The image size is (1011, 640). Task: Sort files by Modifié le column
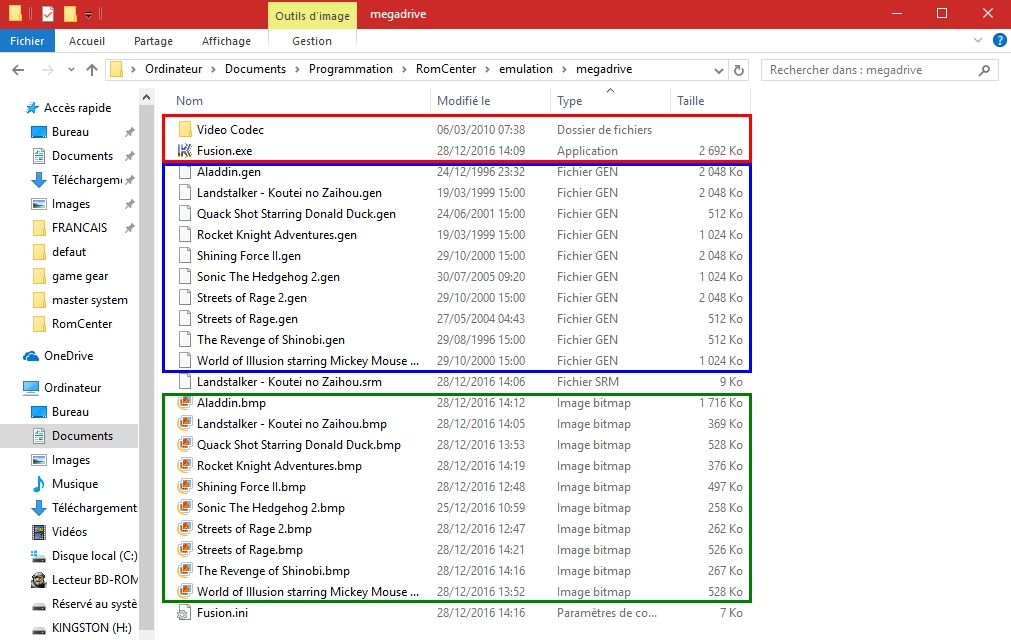click(x=491, y=101)
